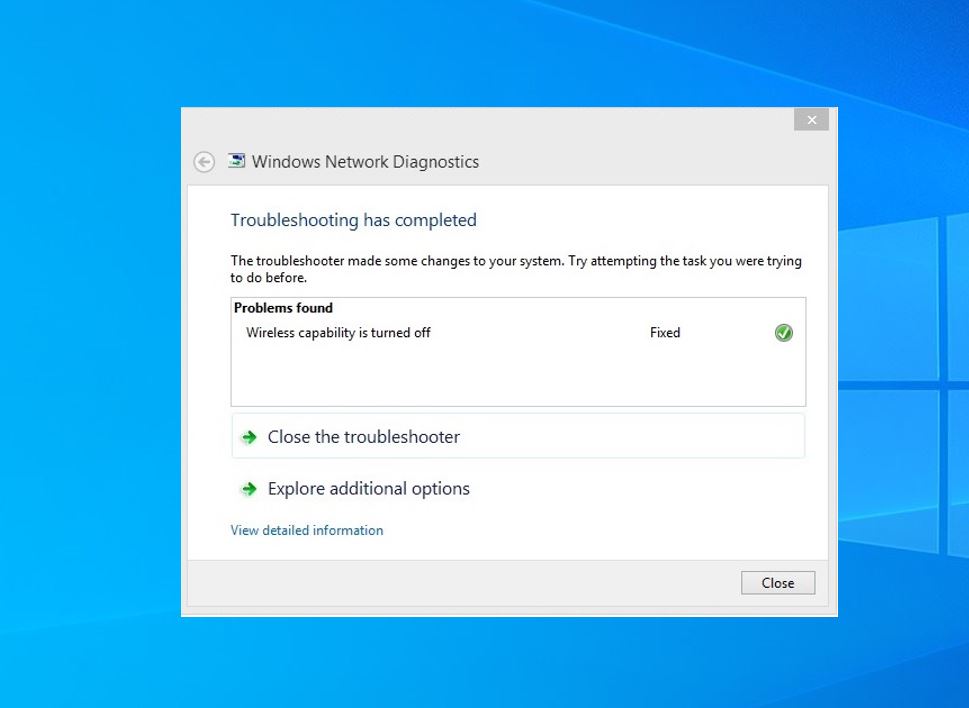969x708 pixels.
Task: Click empty desktop area left of the dialog
Action: tap(90, 358)
